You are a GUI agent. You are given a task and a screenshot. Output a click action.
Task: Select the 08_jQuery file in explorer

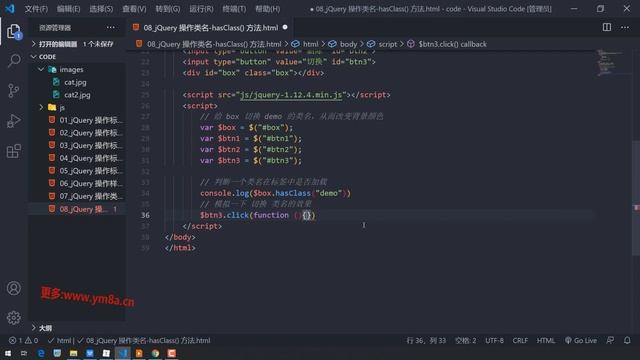click(x=77, y=209)
